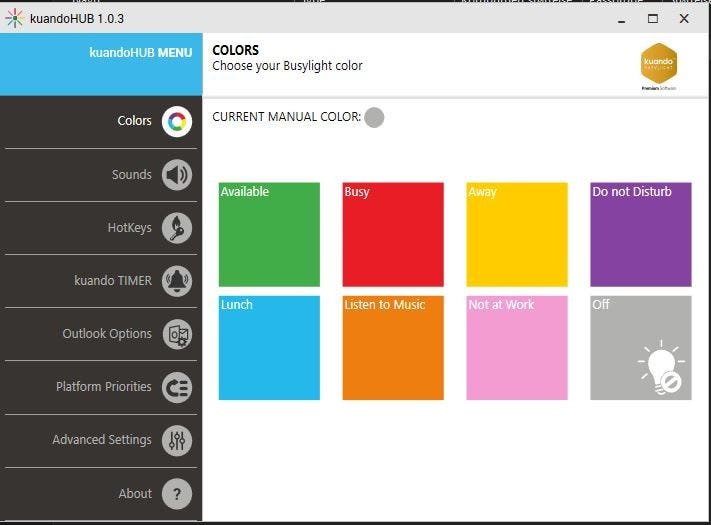This screenshot has height=525, width=711.
Task: Click the Advanced Settings sliders icon
Action: click(x=177, y=440)
